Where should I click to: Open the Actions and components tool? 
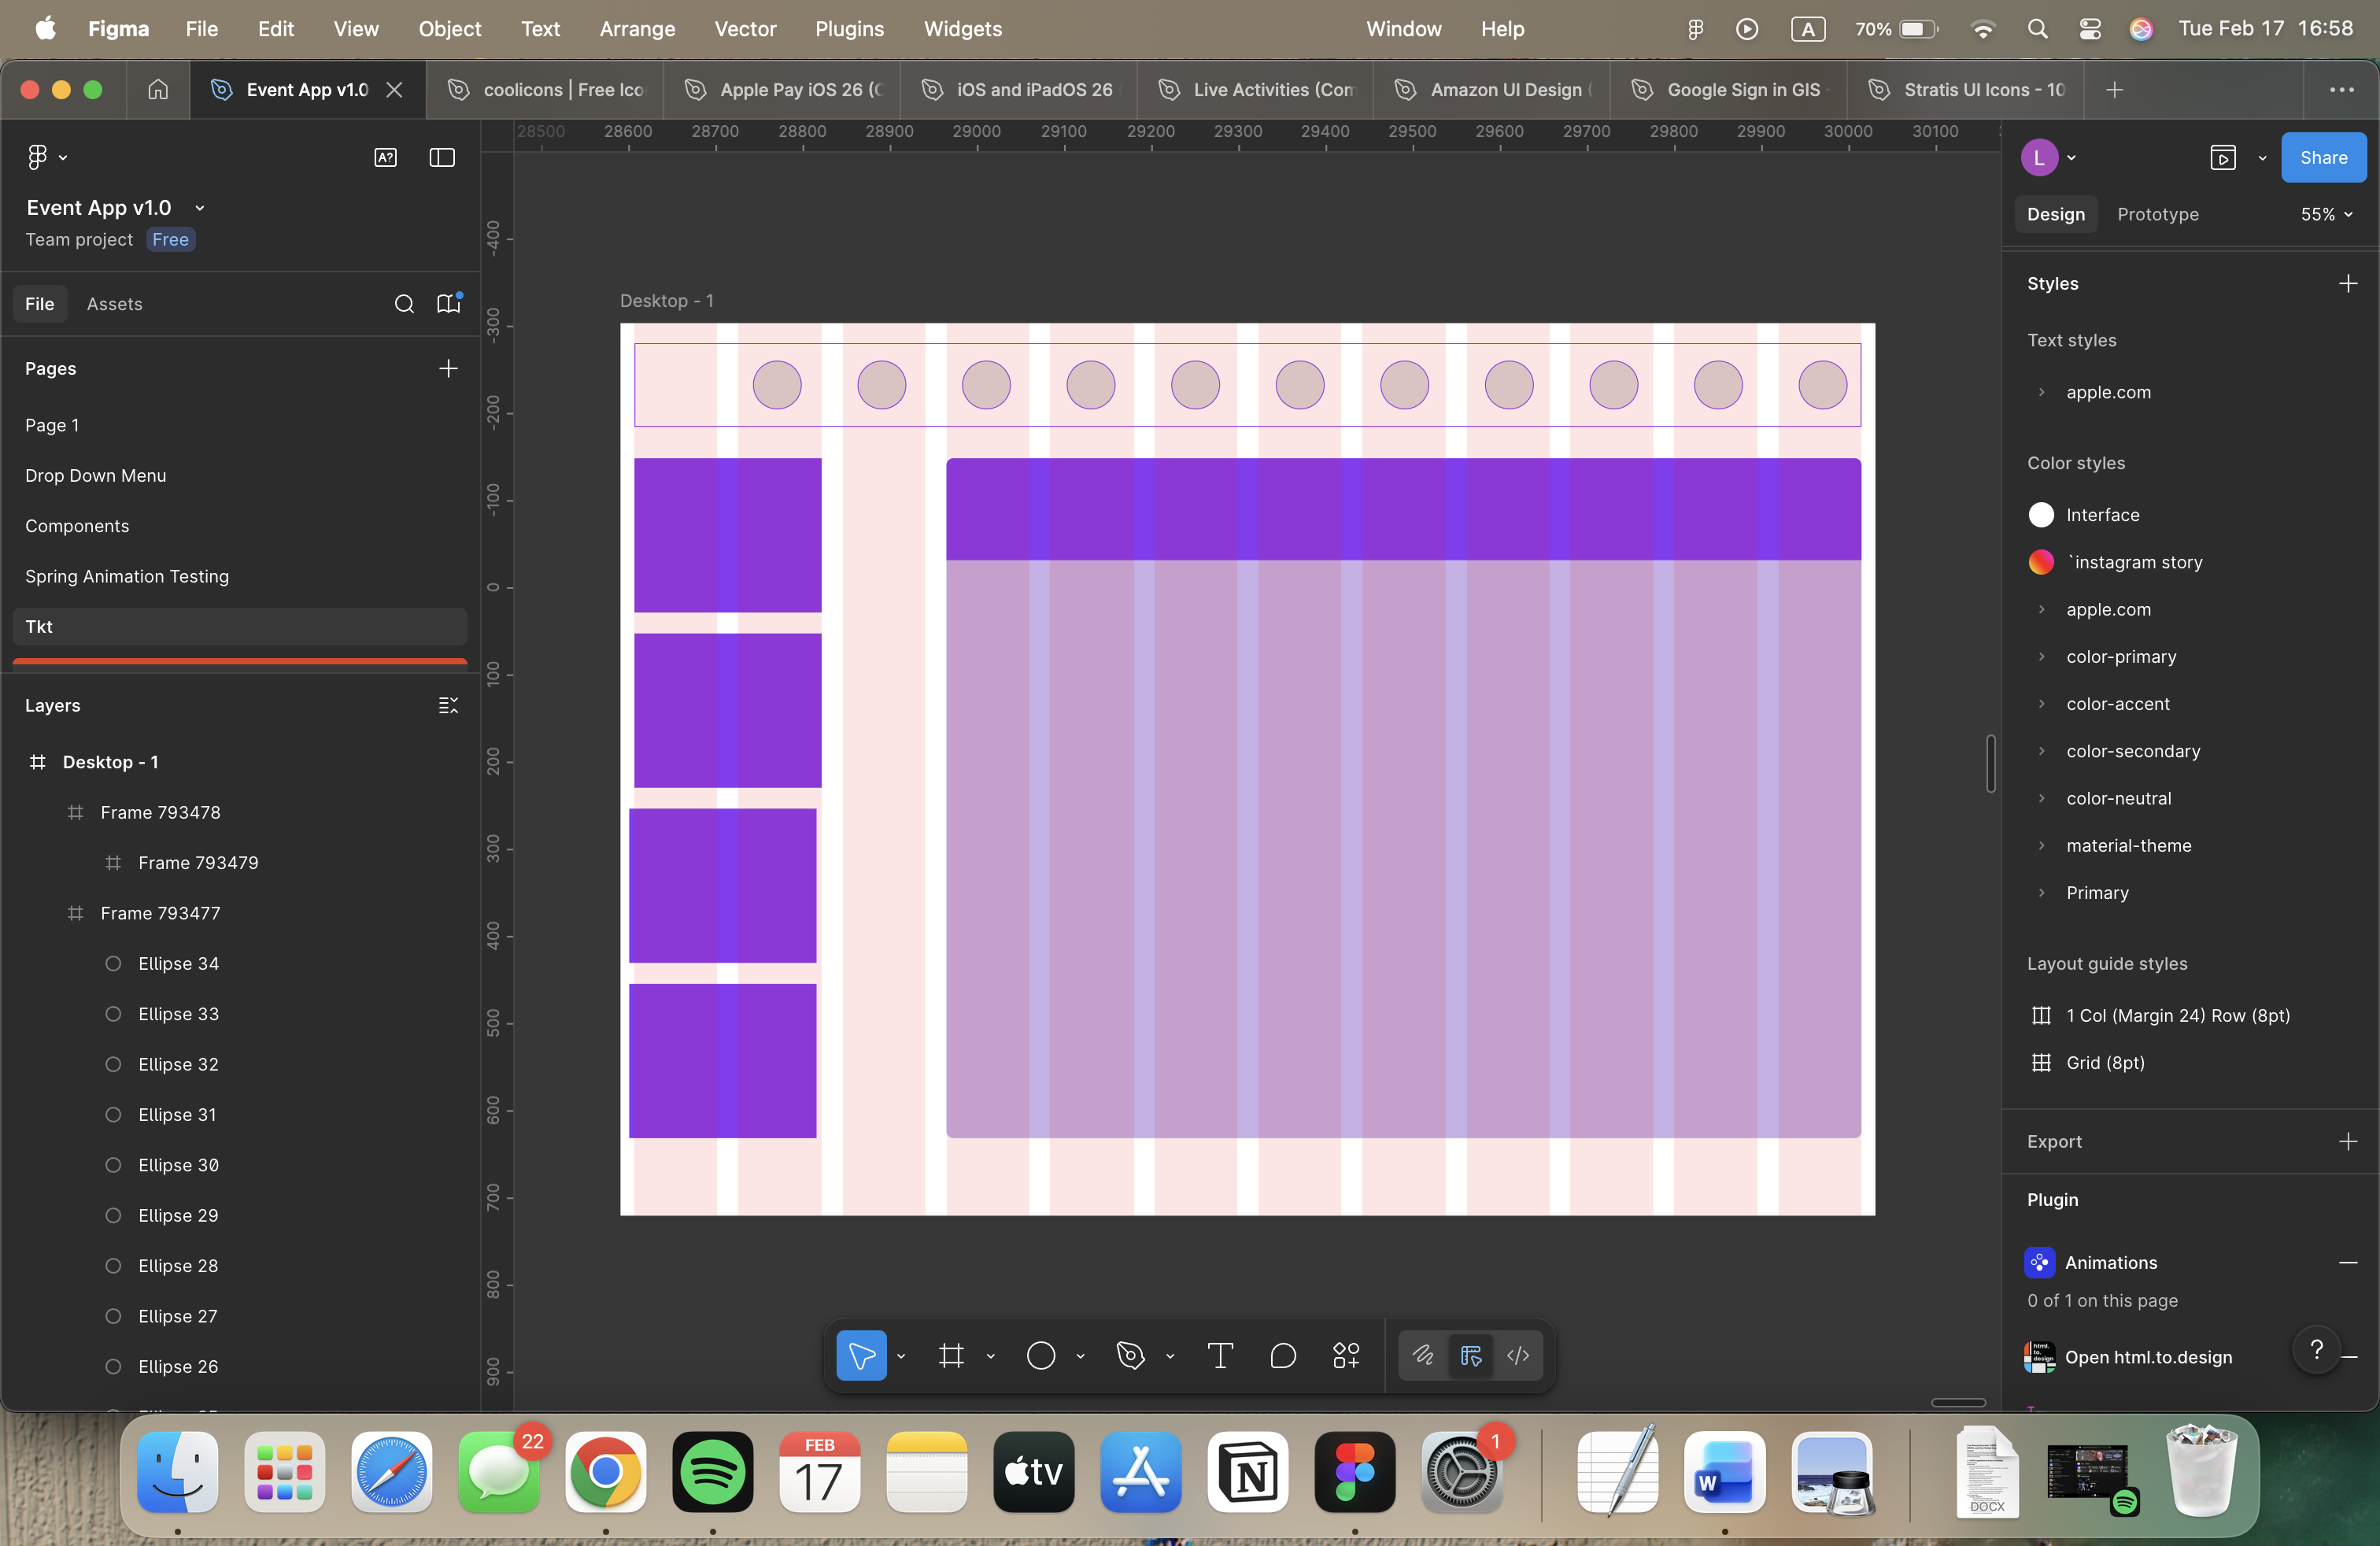[x=1346, y=1355]
